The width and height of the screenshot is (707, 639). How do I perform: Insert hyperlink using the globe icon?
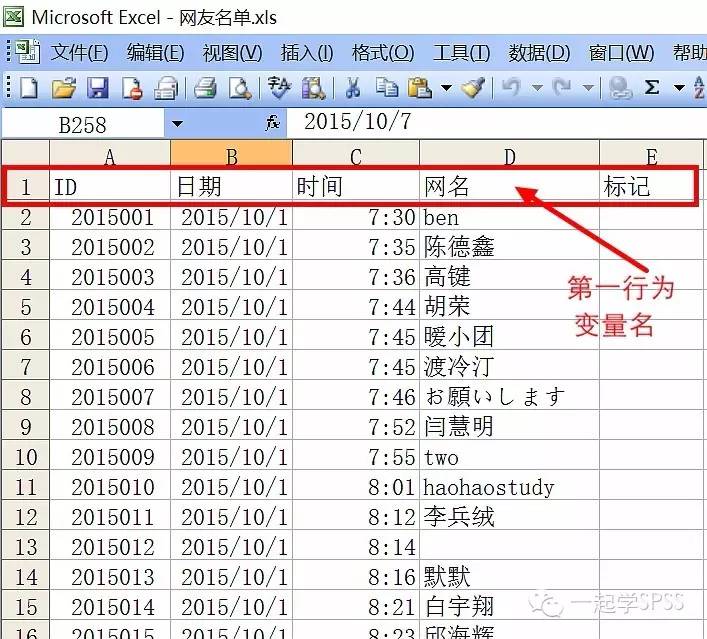coord(620,87)
